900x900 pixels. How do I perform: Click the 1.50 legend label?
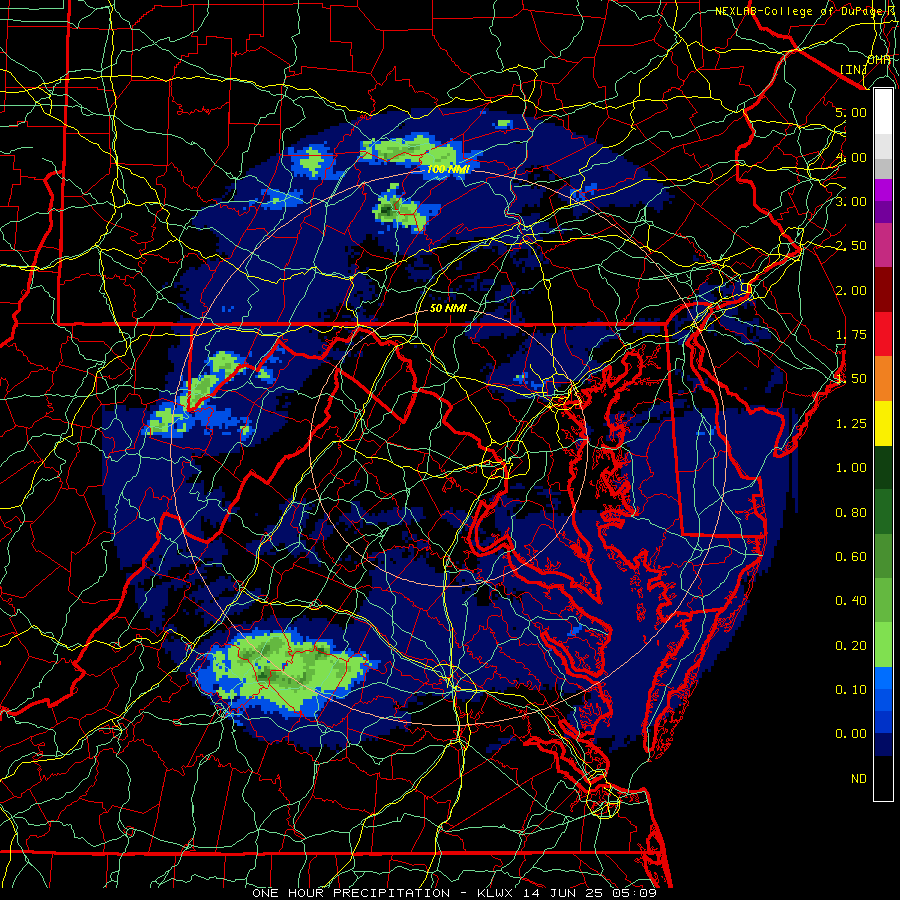pos(851,379)
